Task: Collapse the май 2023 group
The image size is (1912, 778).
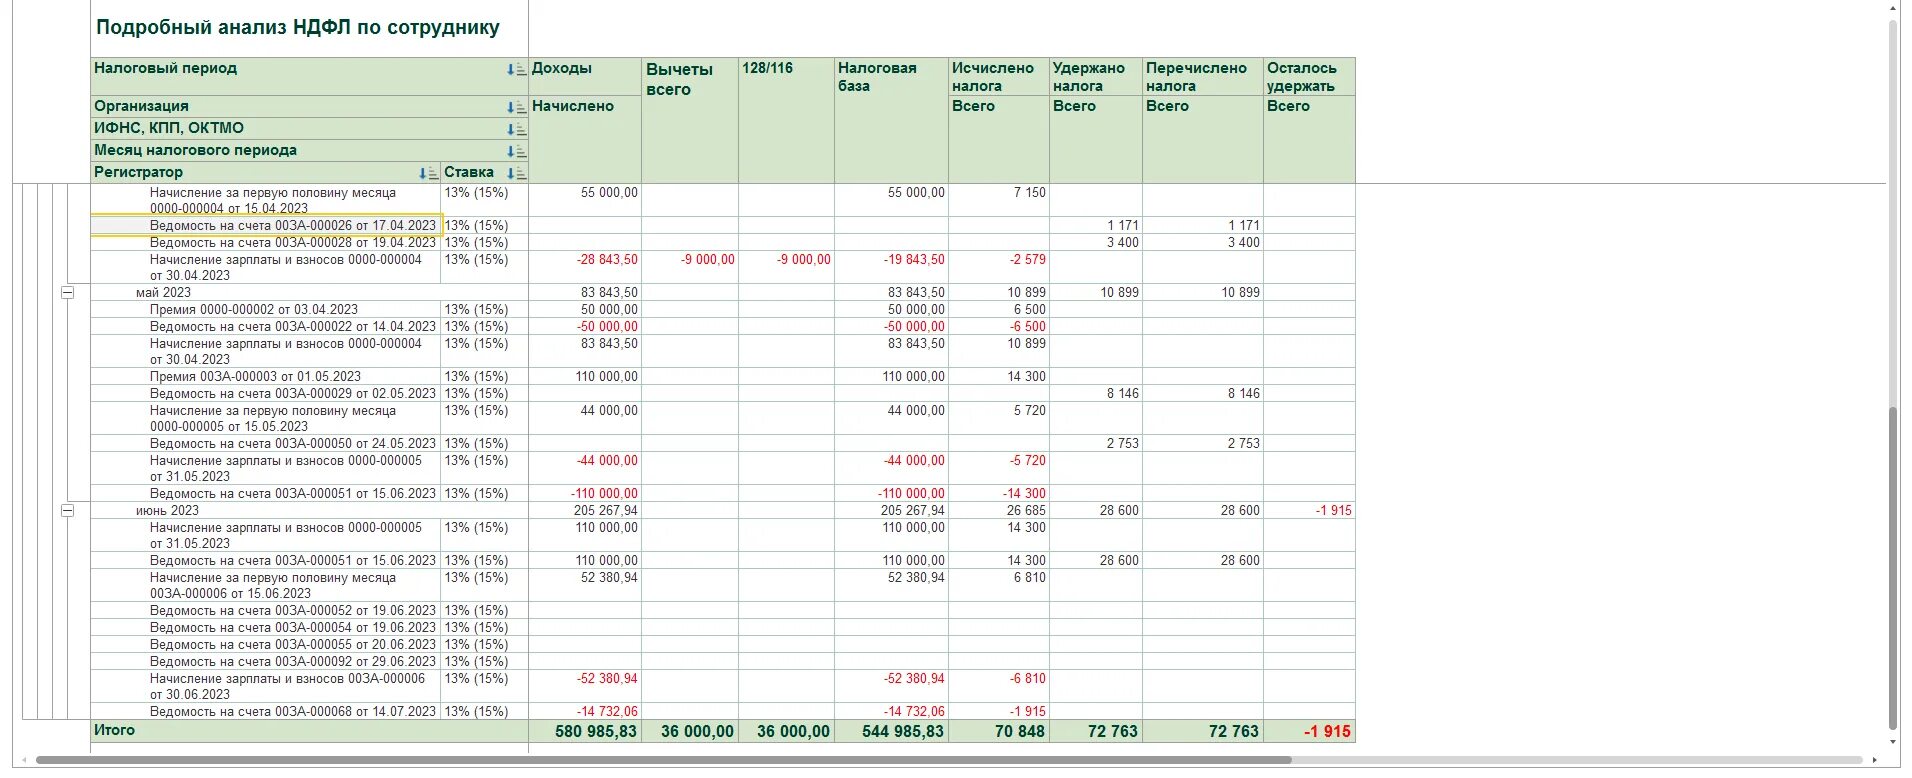Action: coord(67,293)
